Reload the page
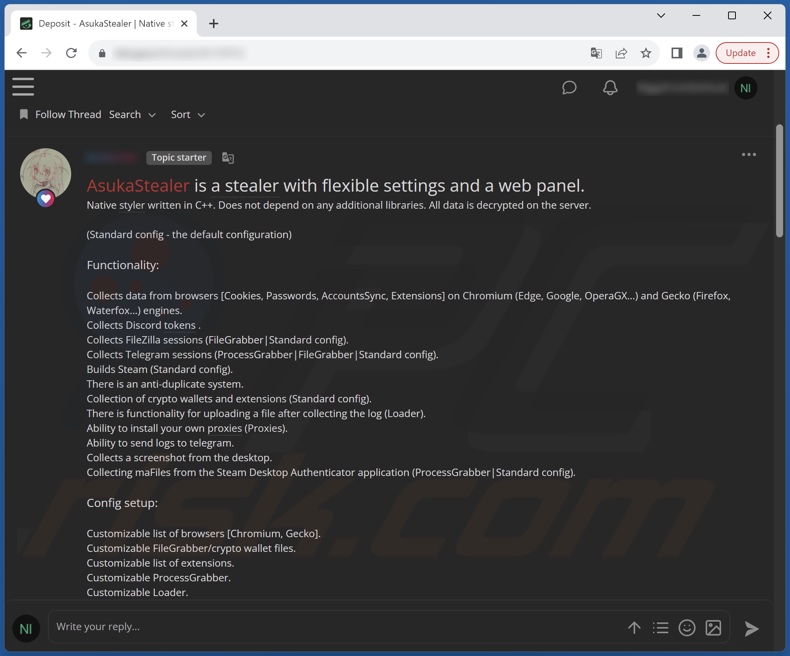Viewport: 790px width, 656px height. point(72,53)
